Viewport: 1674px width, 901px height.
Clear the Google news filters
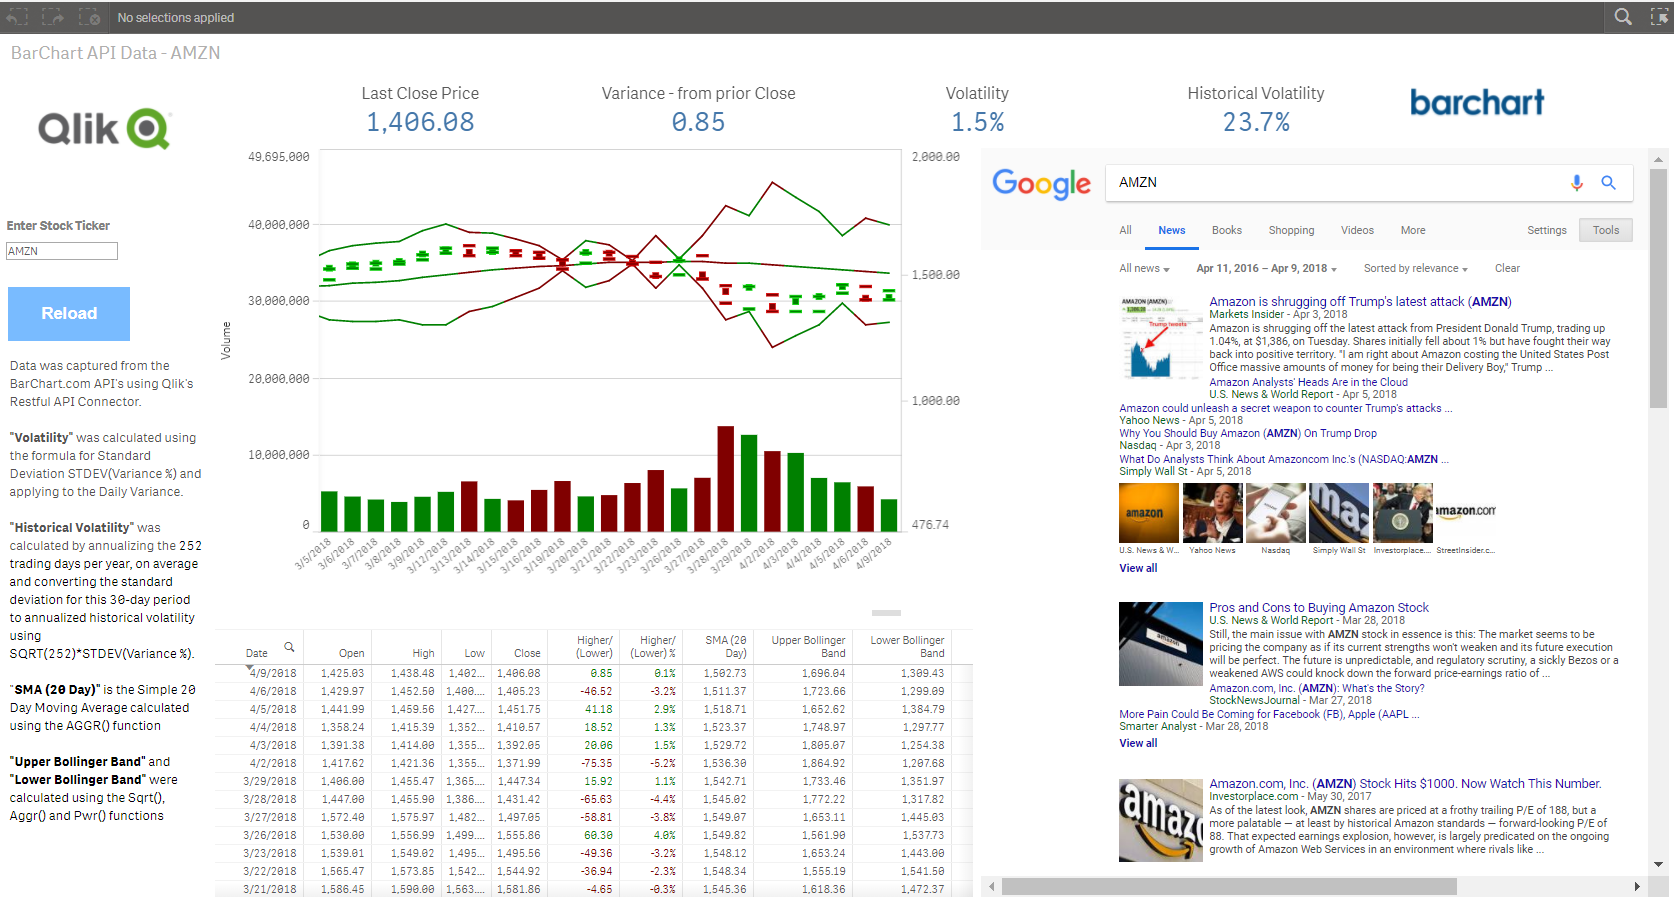tap(1507, 268)
